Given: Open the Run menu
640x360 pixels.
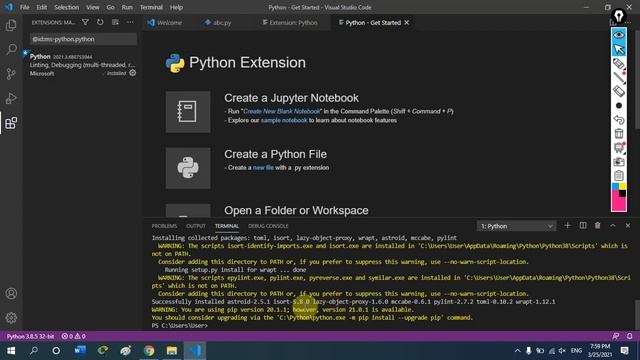Looking at the screenshot, I should point(127,7).
